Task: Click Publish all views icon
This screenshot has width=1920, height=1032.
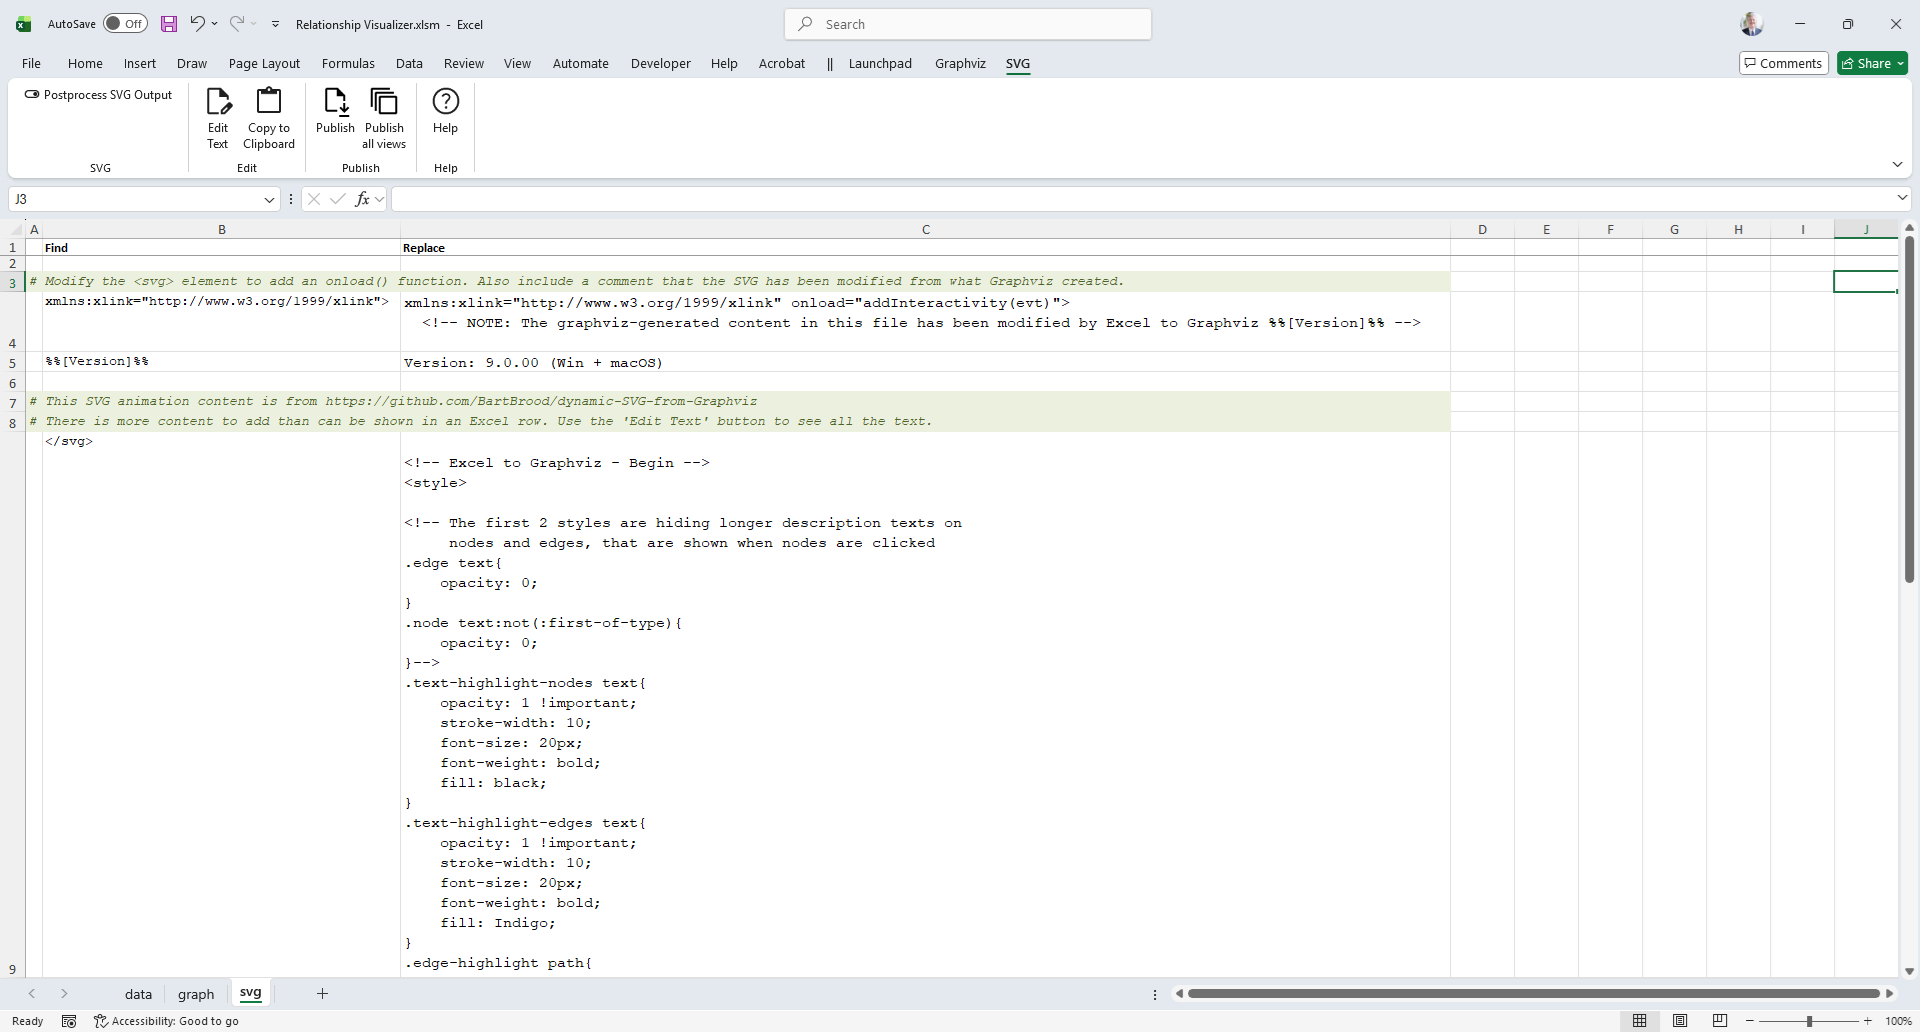Action: click(384, 102)
